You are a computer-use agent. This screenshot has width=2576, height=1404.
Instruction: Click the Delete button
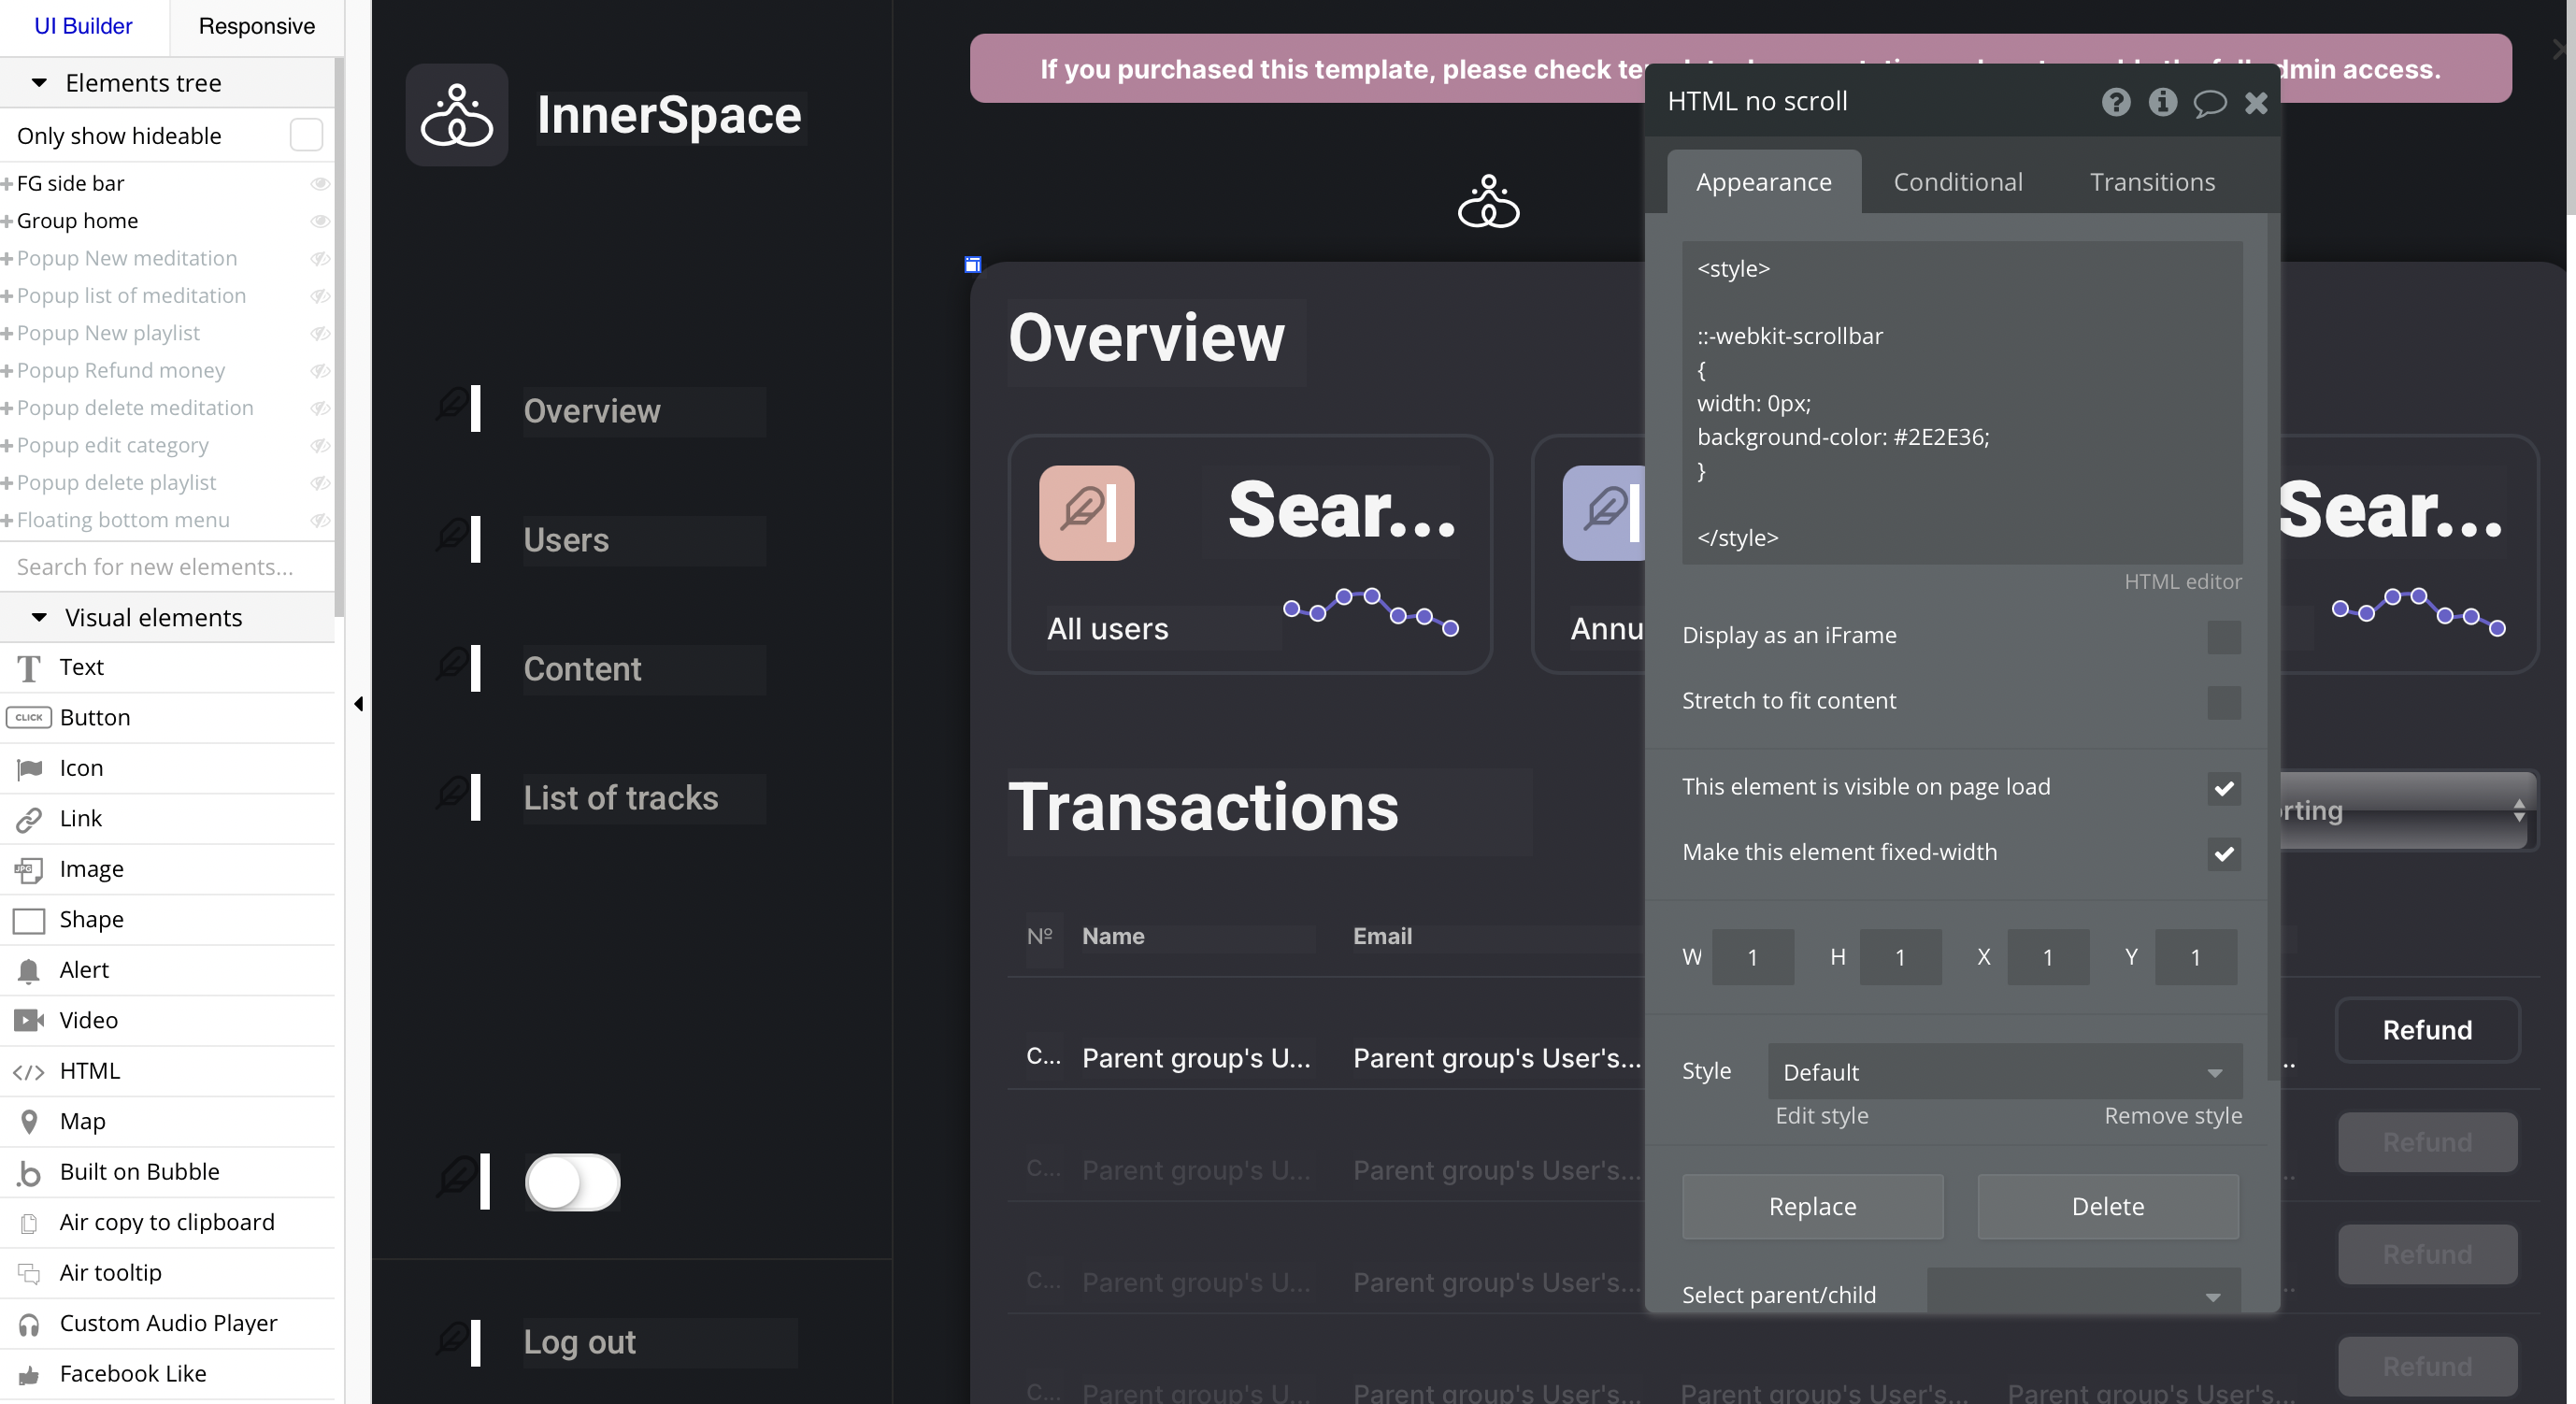[x=2107, y=1206]
